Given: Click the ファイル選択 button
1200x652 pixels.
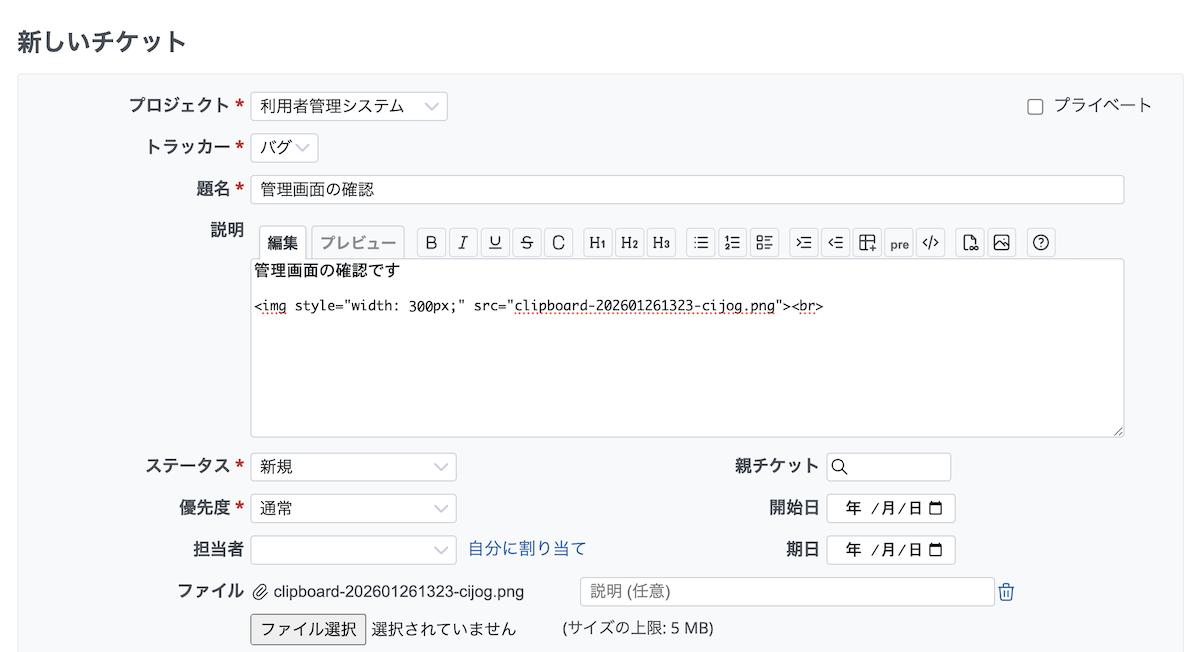Looking at the screenshot, I should pyautogui.click(x=308, y=629).
